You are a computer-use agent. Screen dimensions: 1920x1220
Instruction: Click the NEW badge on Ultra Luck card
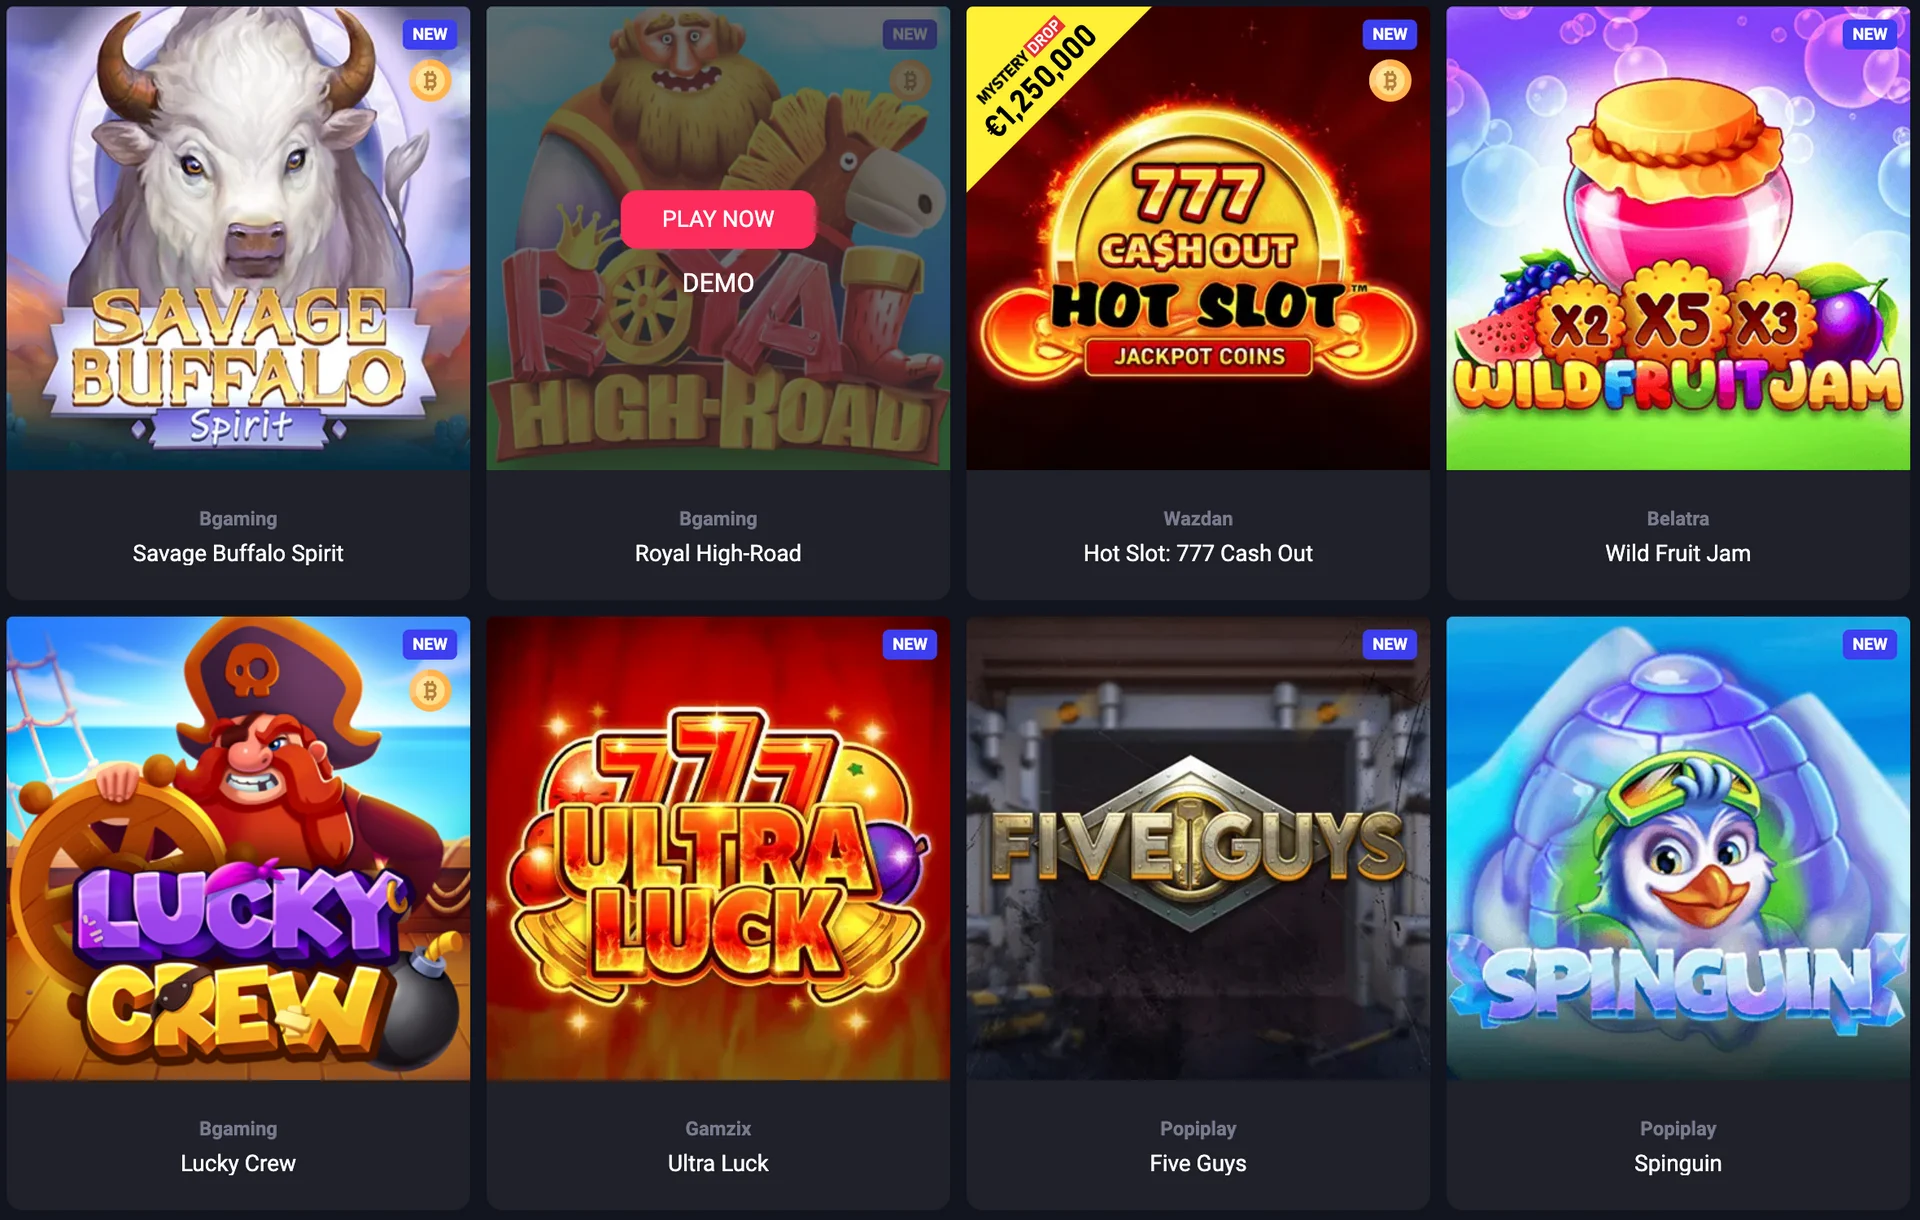coord(909,644)
